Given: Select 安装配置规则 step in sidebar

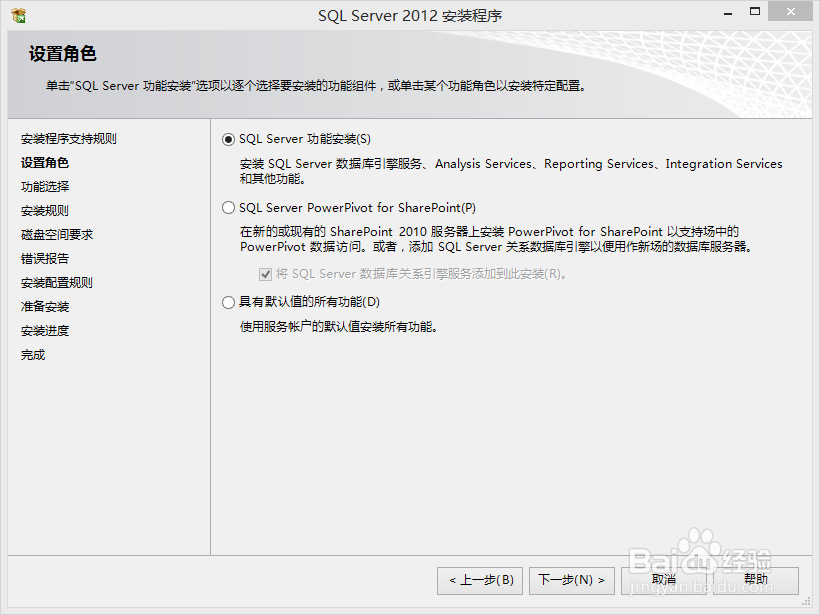Looking at the screenshot, I should click(x=56, y=283).
